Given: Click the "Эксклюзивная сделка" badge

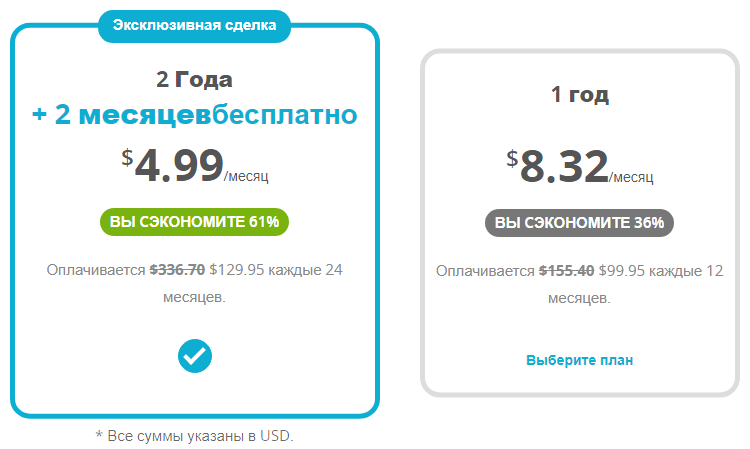Looking at the screenshot, I should (x=194, y=25).
